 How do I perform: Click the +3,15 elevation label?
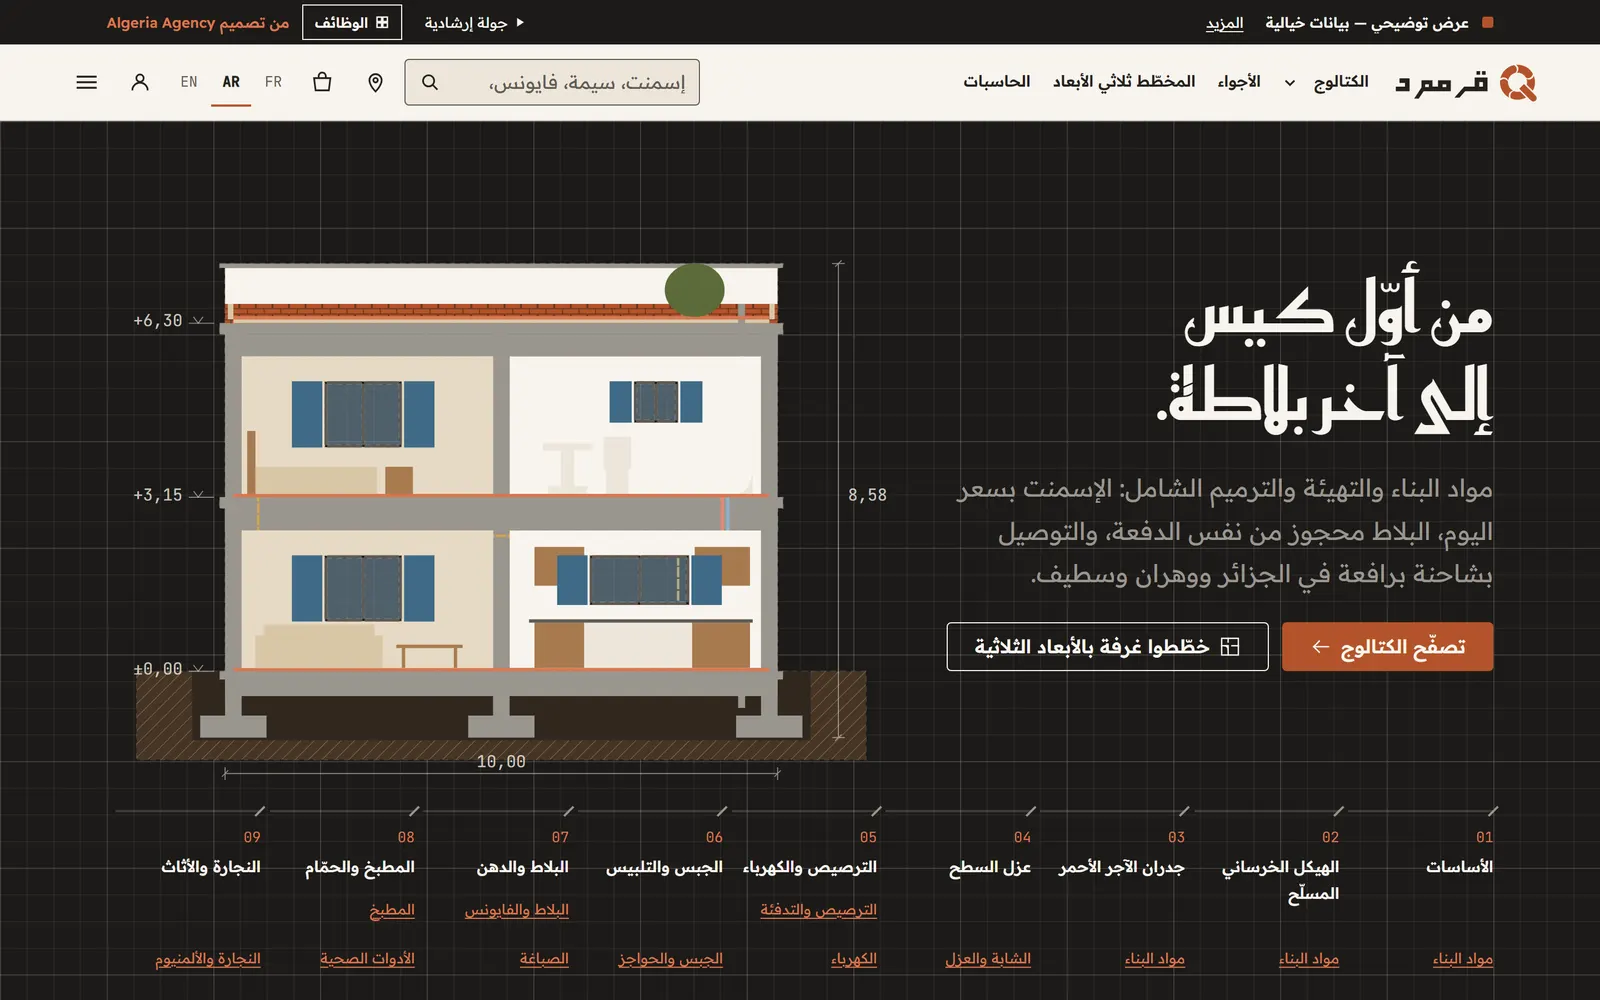[158, 494]
